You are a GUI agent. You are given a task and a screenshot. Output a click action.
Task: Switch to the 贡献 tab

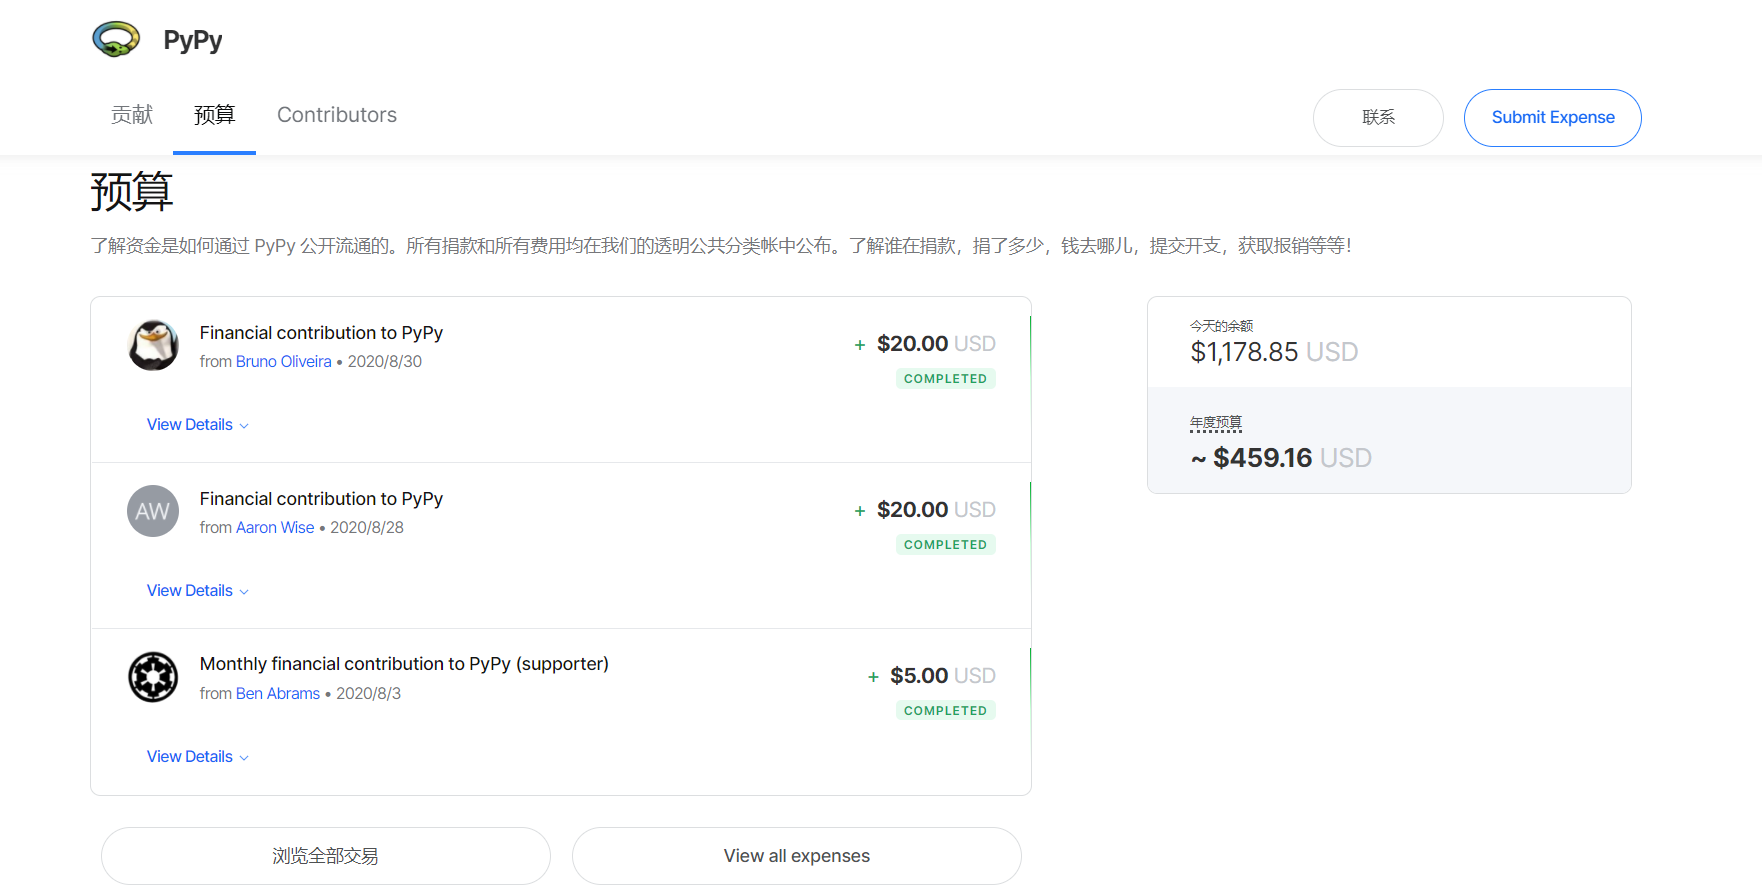coord(132,115)
